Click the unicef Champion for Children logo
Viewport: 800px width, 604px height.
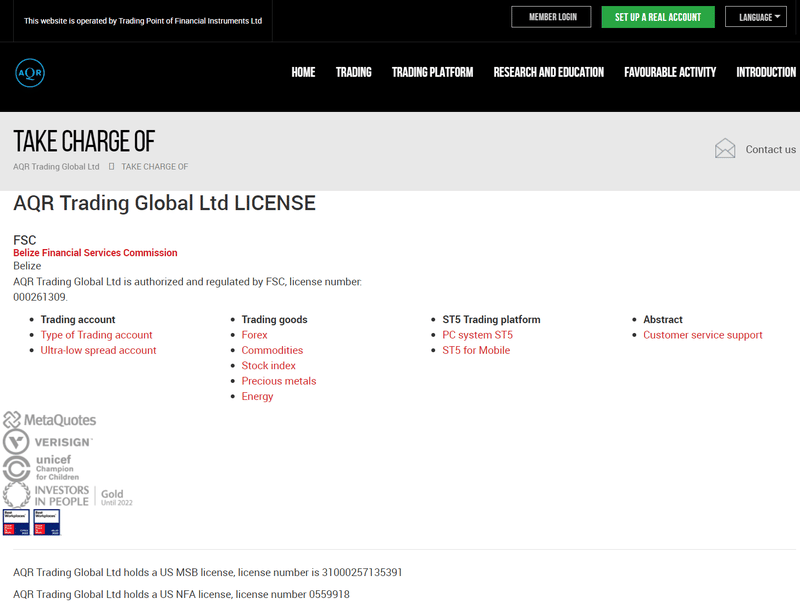(41, 468)
